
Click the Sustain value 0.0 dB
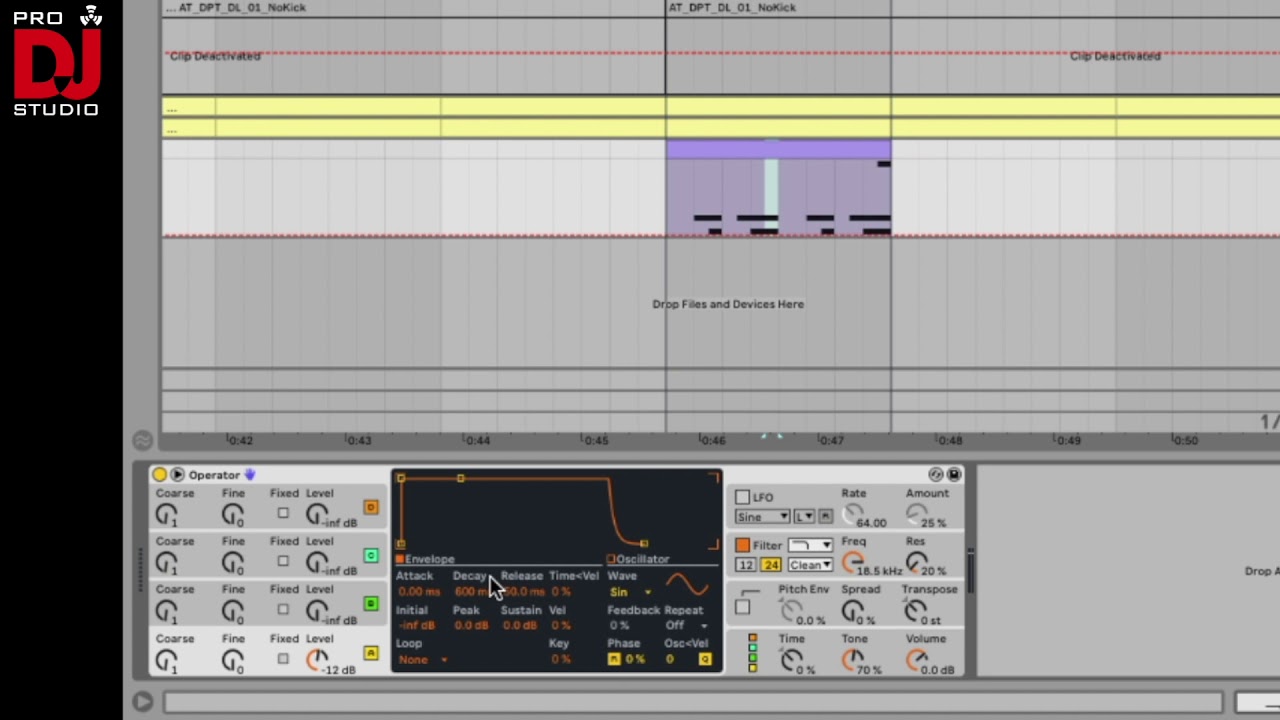tap(519, 626)
